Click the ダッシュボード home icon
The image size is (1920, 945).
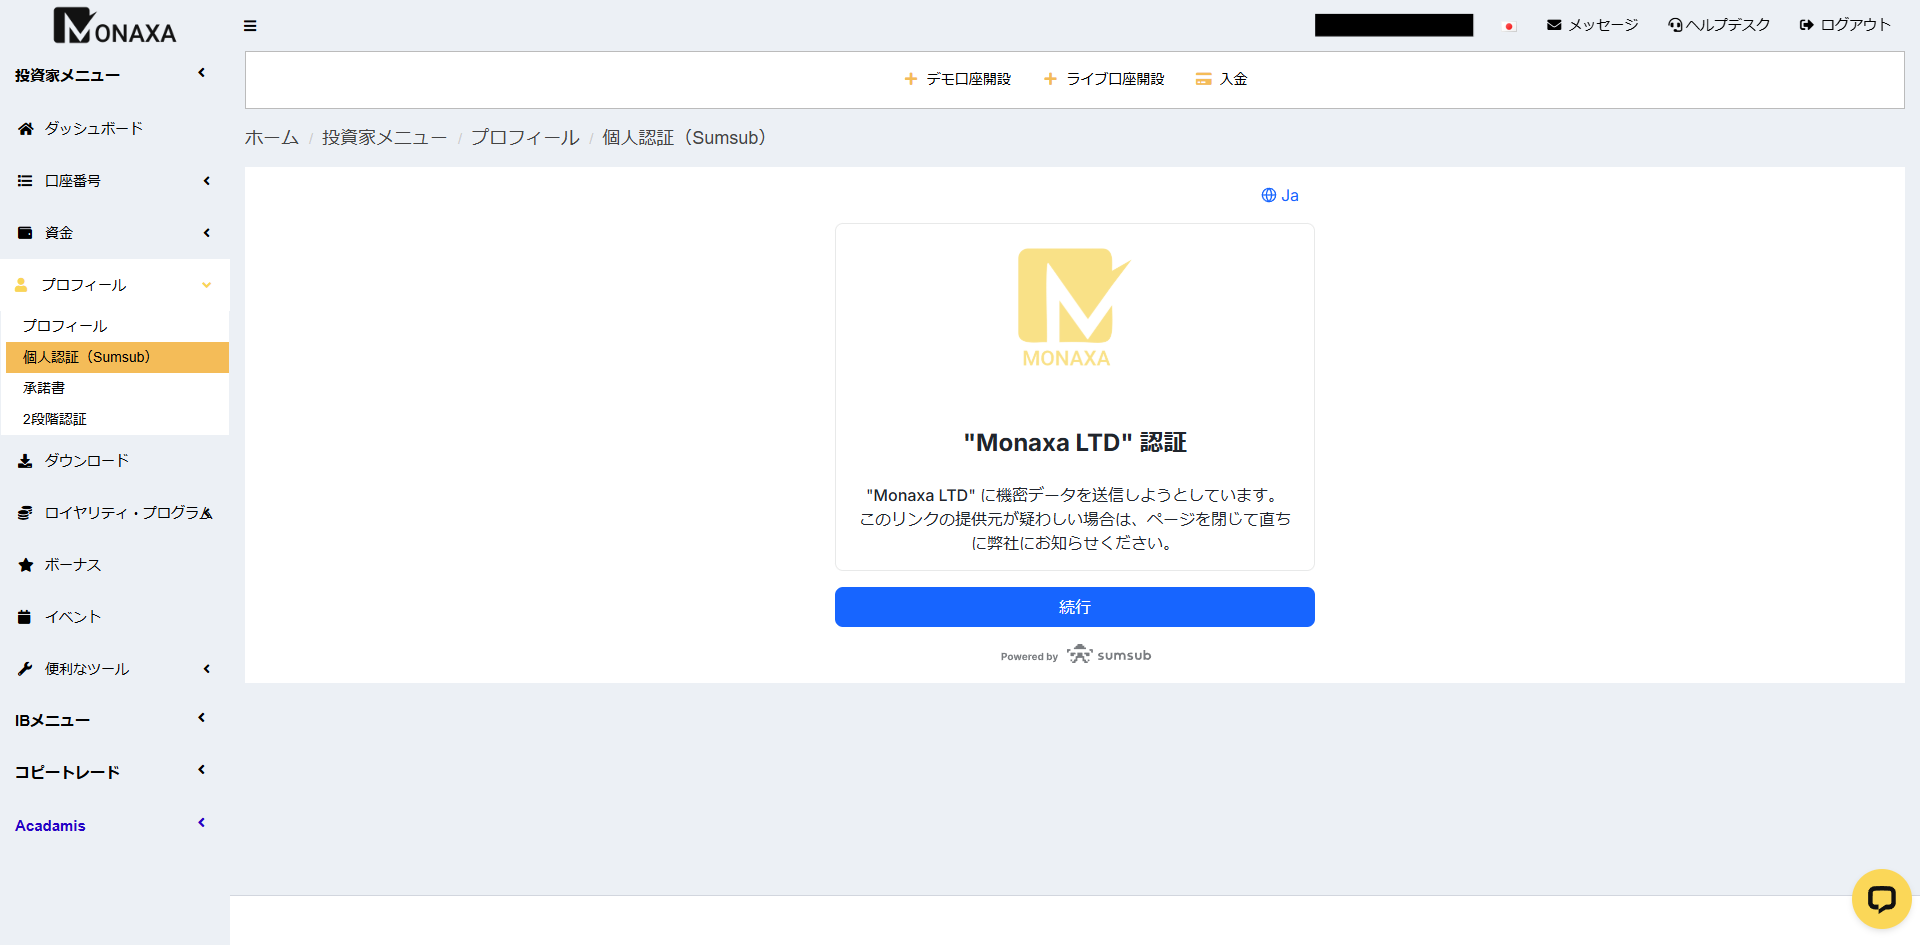coord(26,129)
